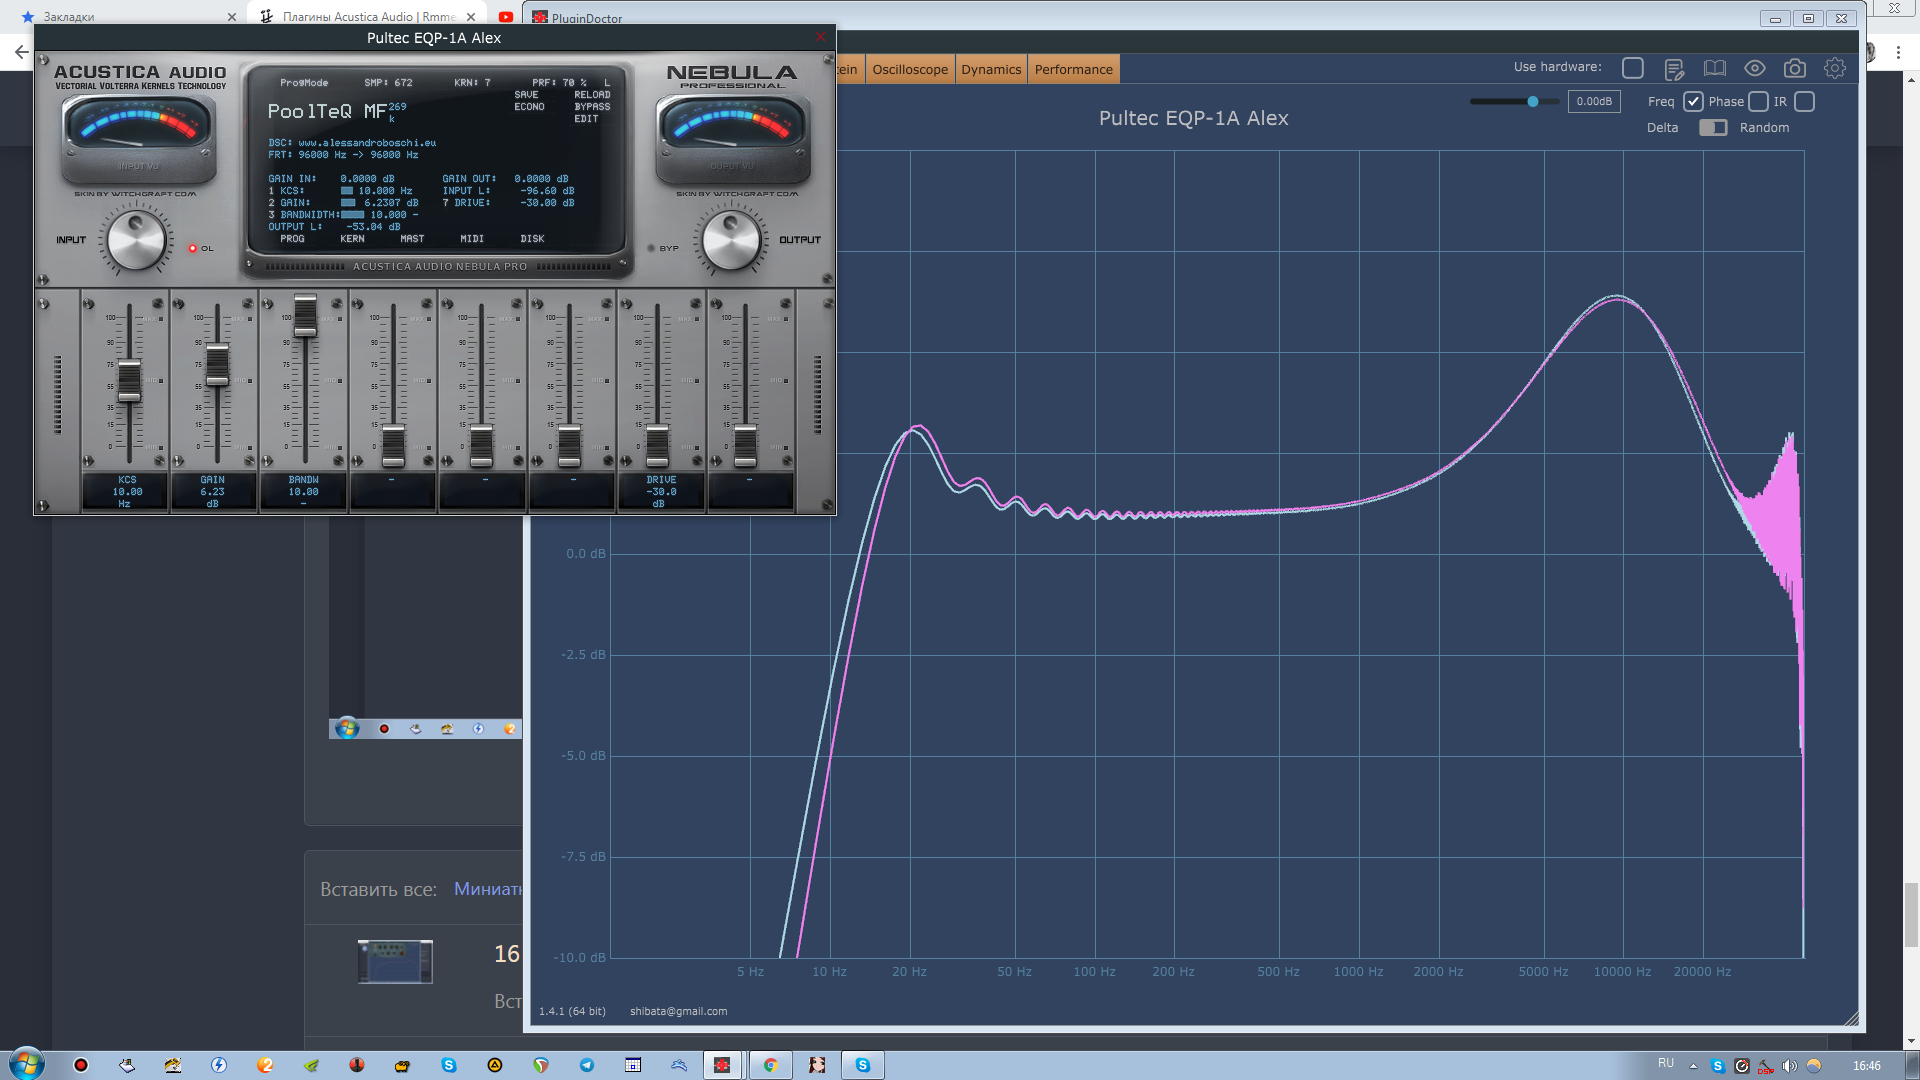Screen dimensions: 1920x1080
Task: Enable the Use hardware checkbox
Action: pyautogui.click(x=1633, y=68)
